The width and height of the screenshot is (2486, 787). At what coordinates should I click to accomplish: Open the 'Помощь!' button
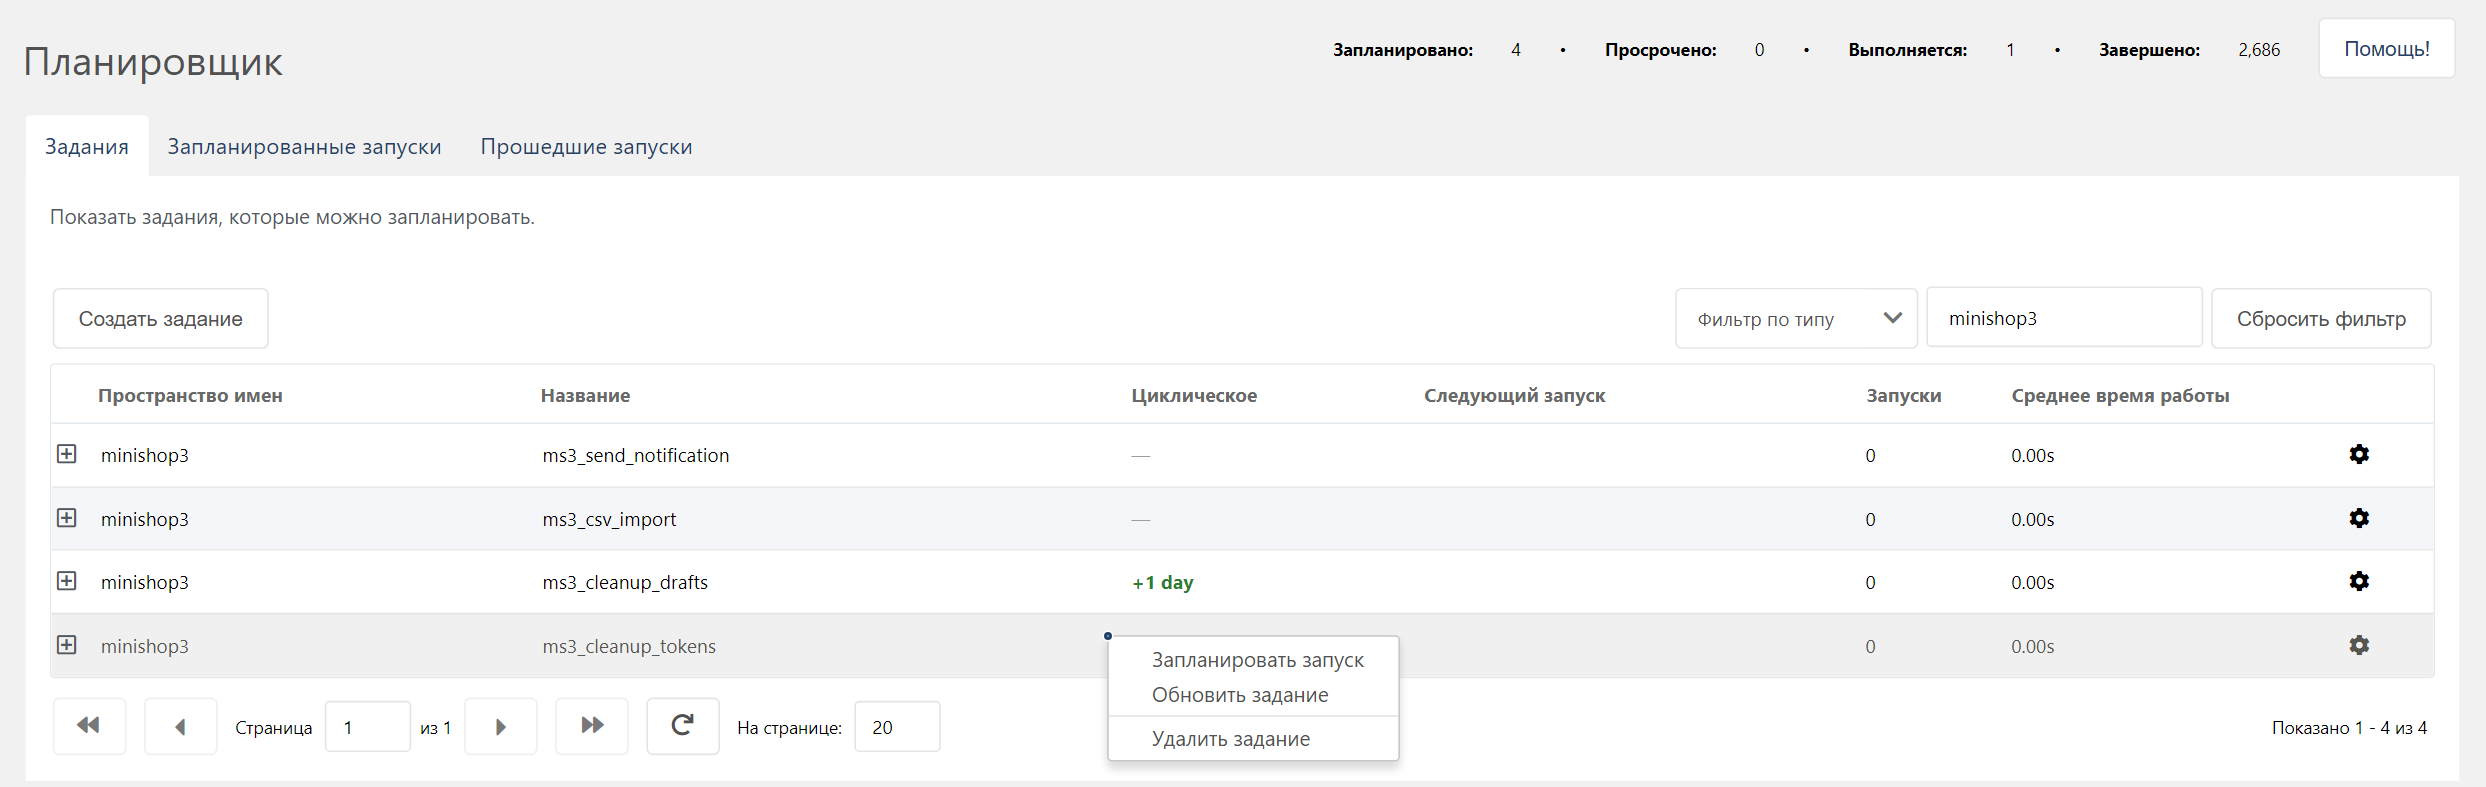click(x=2387, y=49)
